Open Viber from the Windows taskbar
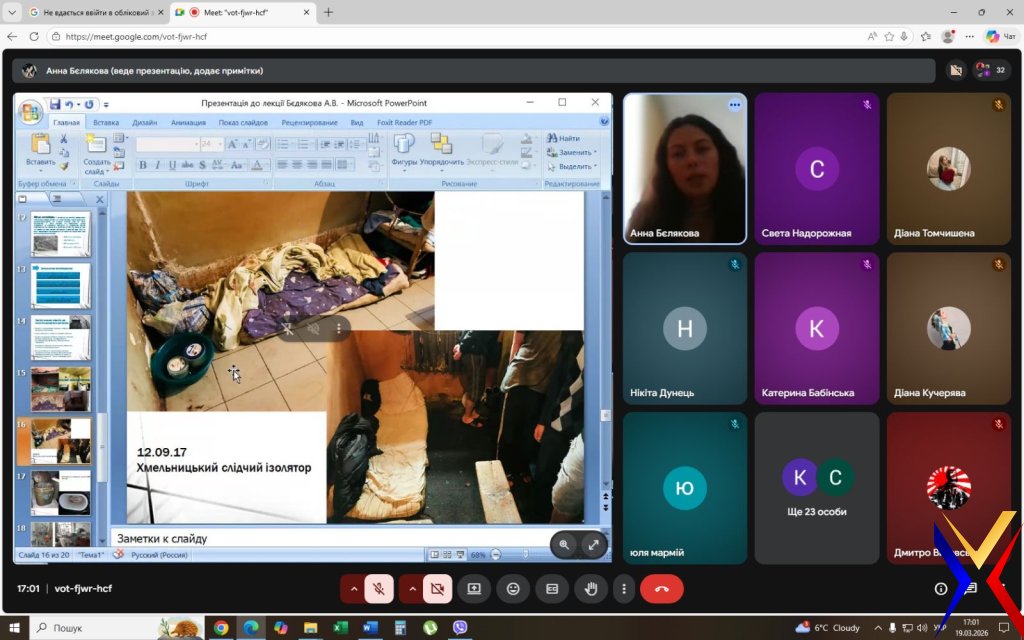The width and height of the screenshot is (1024, 640). coord(460,628)
